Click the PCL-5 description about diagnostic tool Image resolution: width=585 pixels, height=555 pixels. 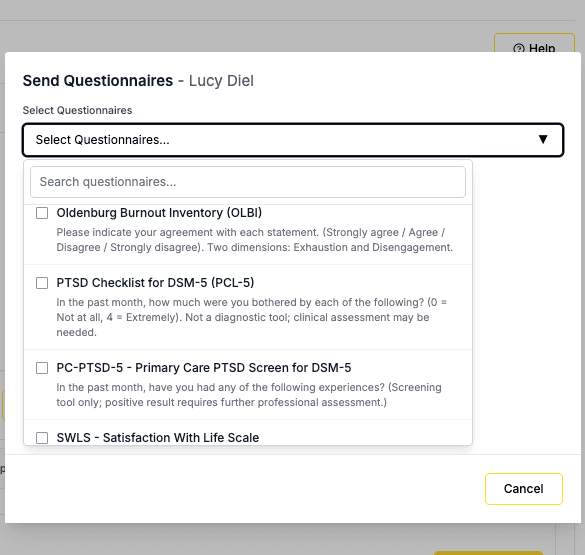(251, 317)
